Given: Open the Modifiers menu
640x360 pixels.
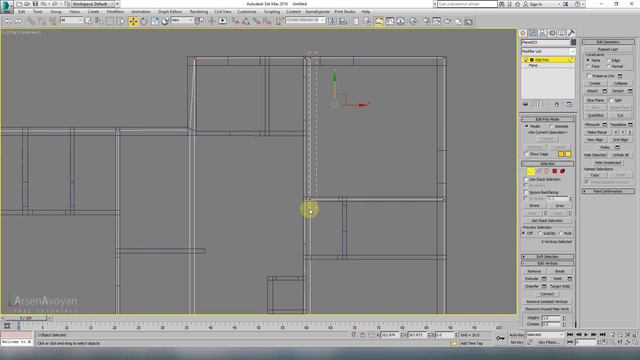Looking at the screenshot, I should pos(115,12).
